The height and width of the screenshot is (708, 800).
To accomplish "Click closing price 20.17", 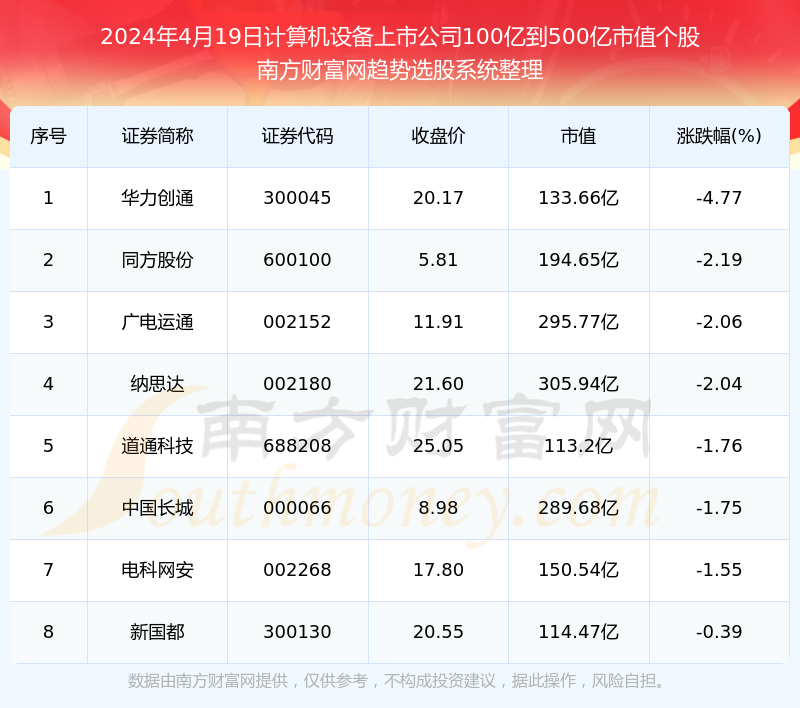I will pos(438,198).
